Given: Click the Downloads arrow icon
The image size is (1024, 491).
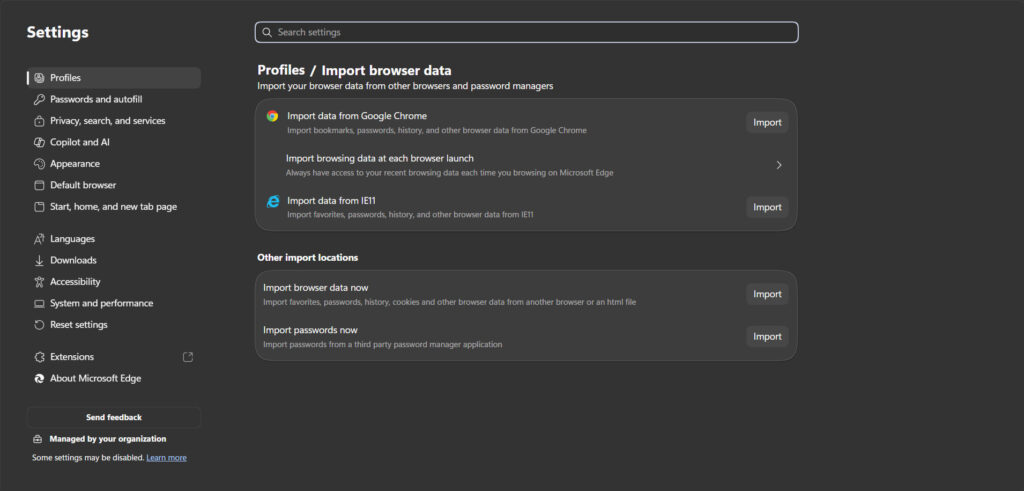Looking at the screenshot, I should 39,261.
